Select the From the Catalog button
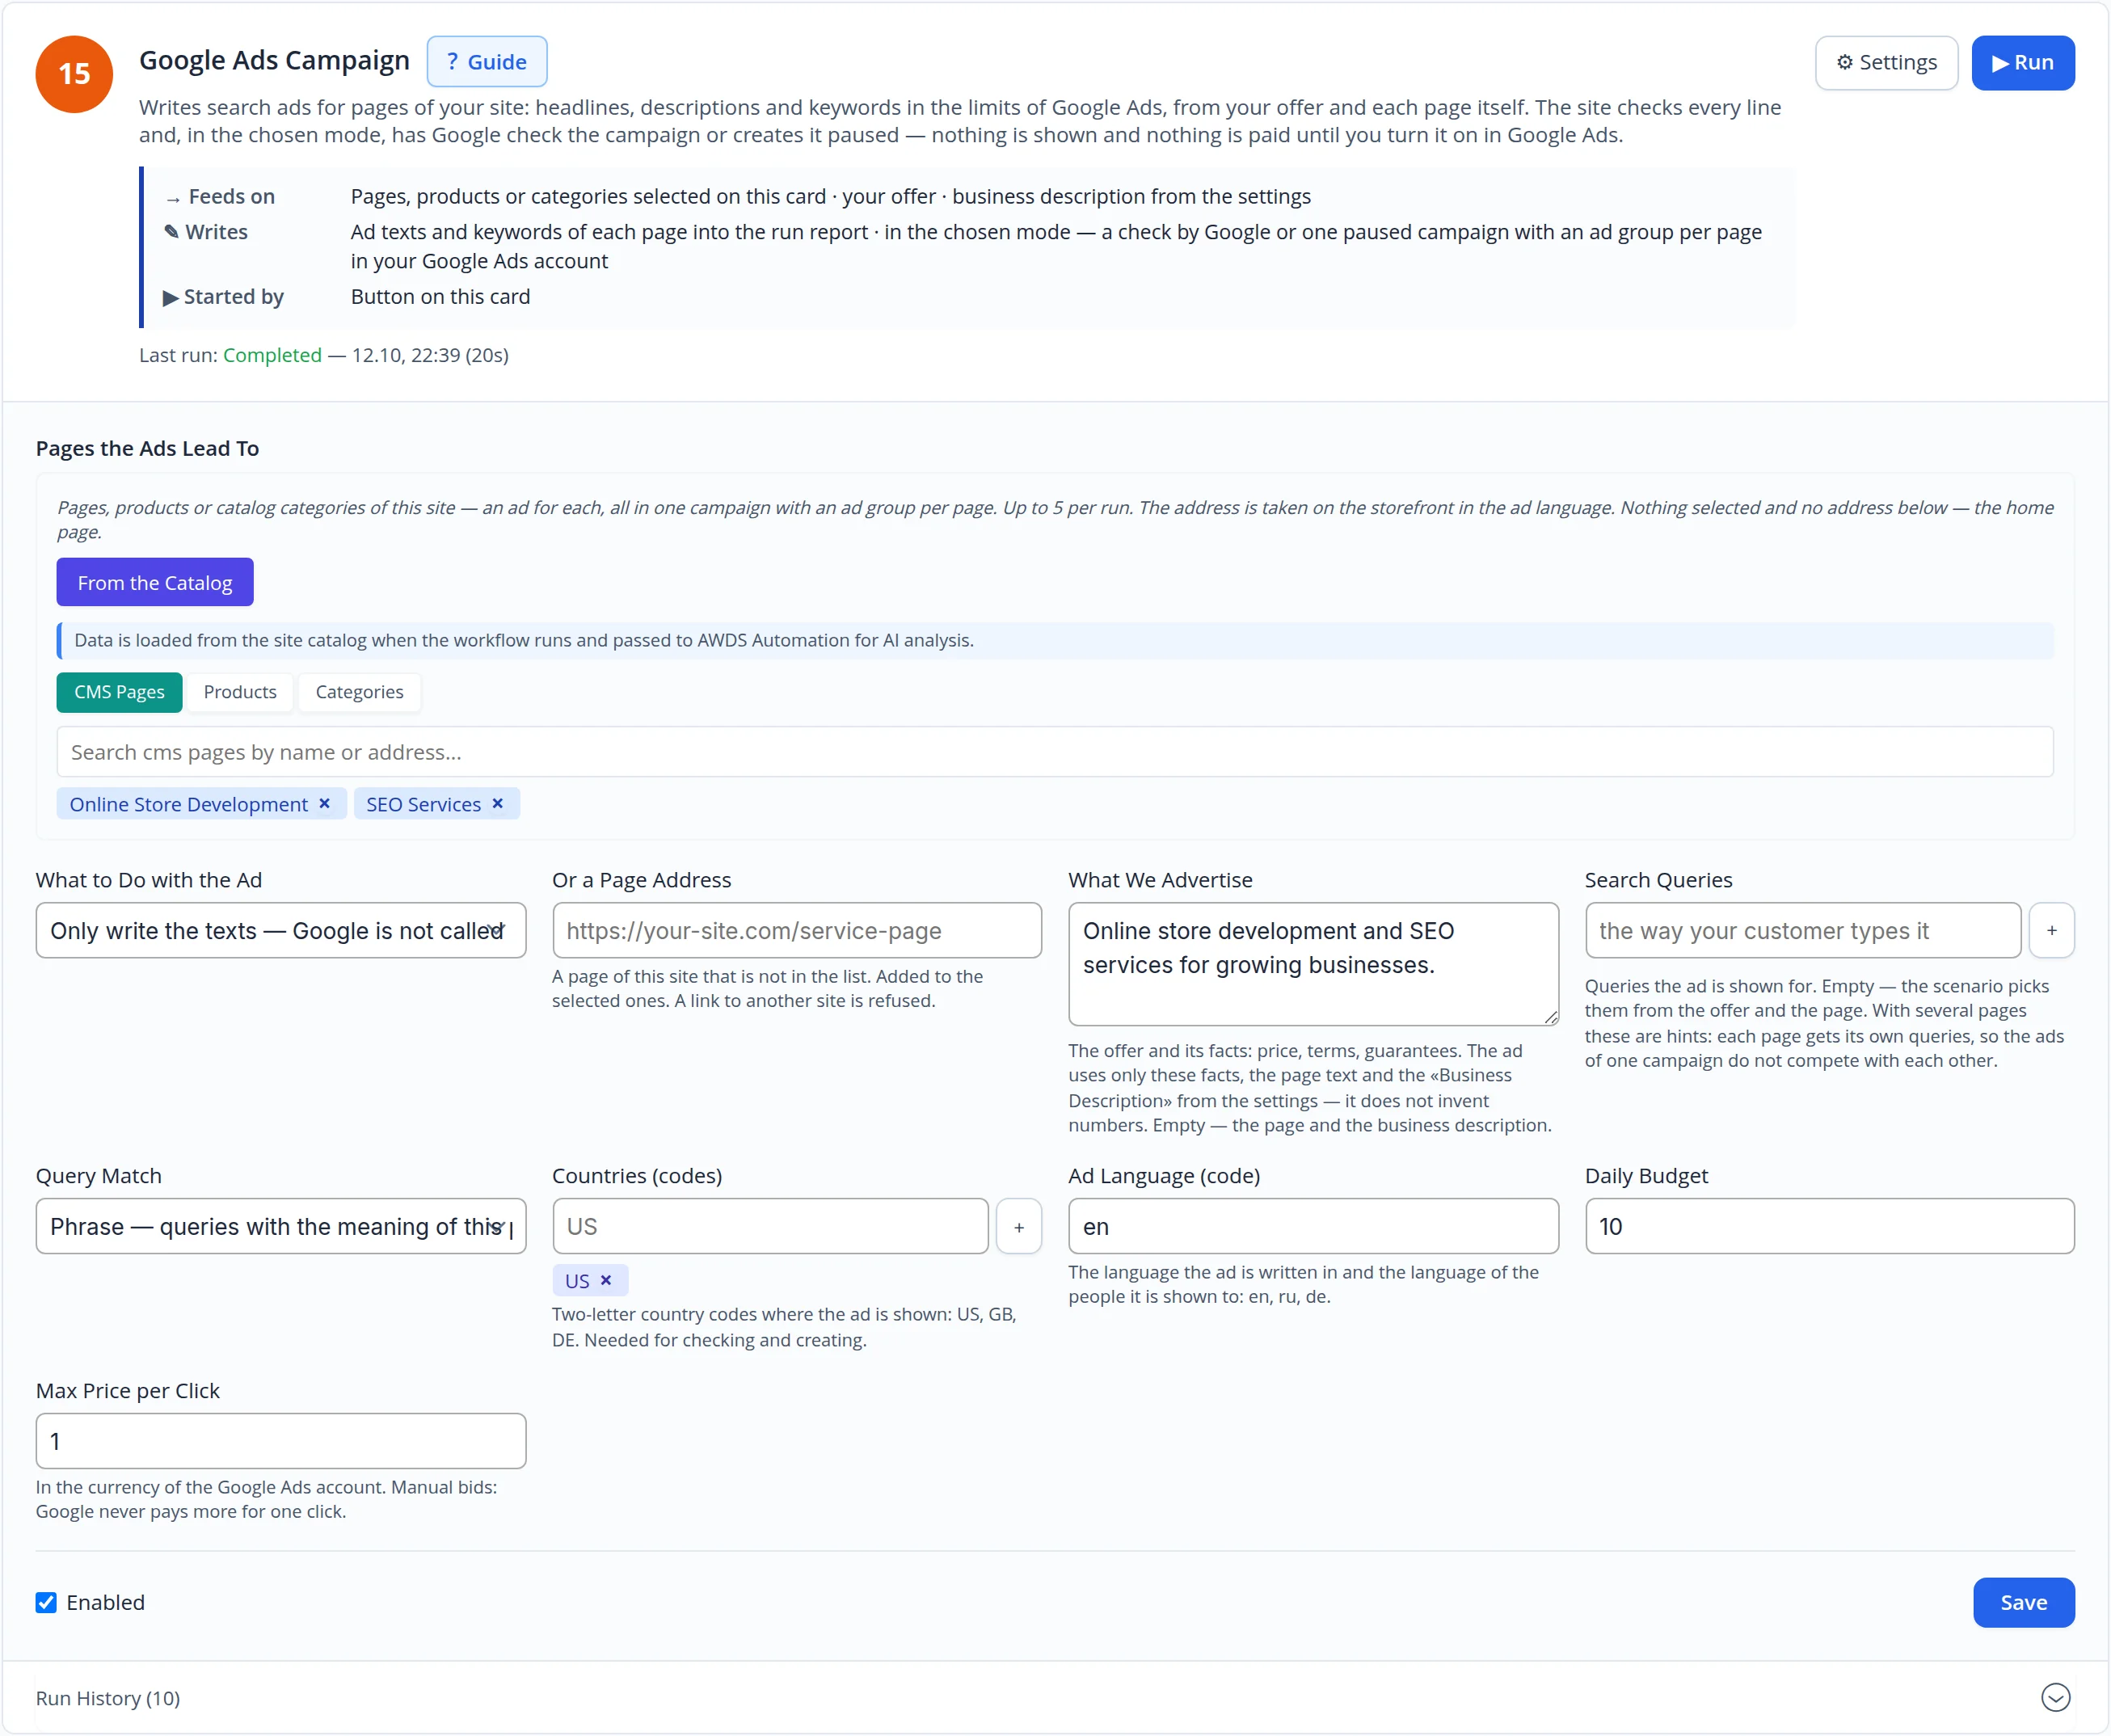Viewport: 2111px width, 1736px height. [x=155, y=582]
